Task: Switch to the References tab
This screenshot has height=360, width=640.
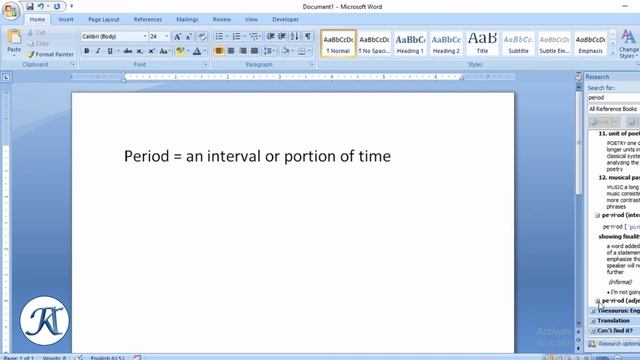Action: tap(148, 19)
